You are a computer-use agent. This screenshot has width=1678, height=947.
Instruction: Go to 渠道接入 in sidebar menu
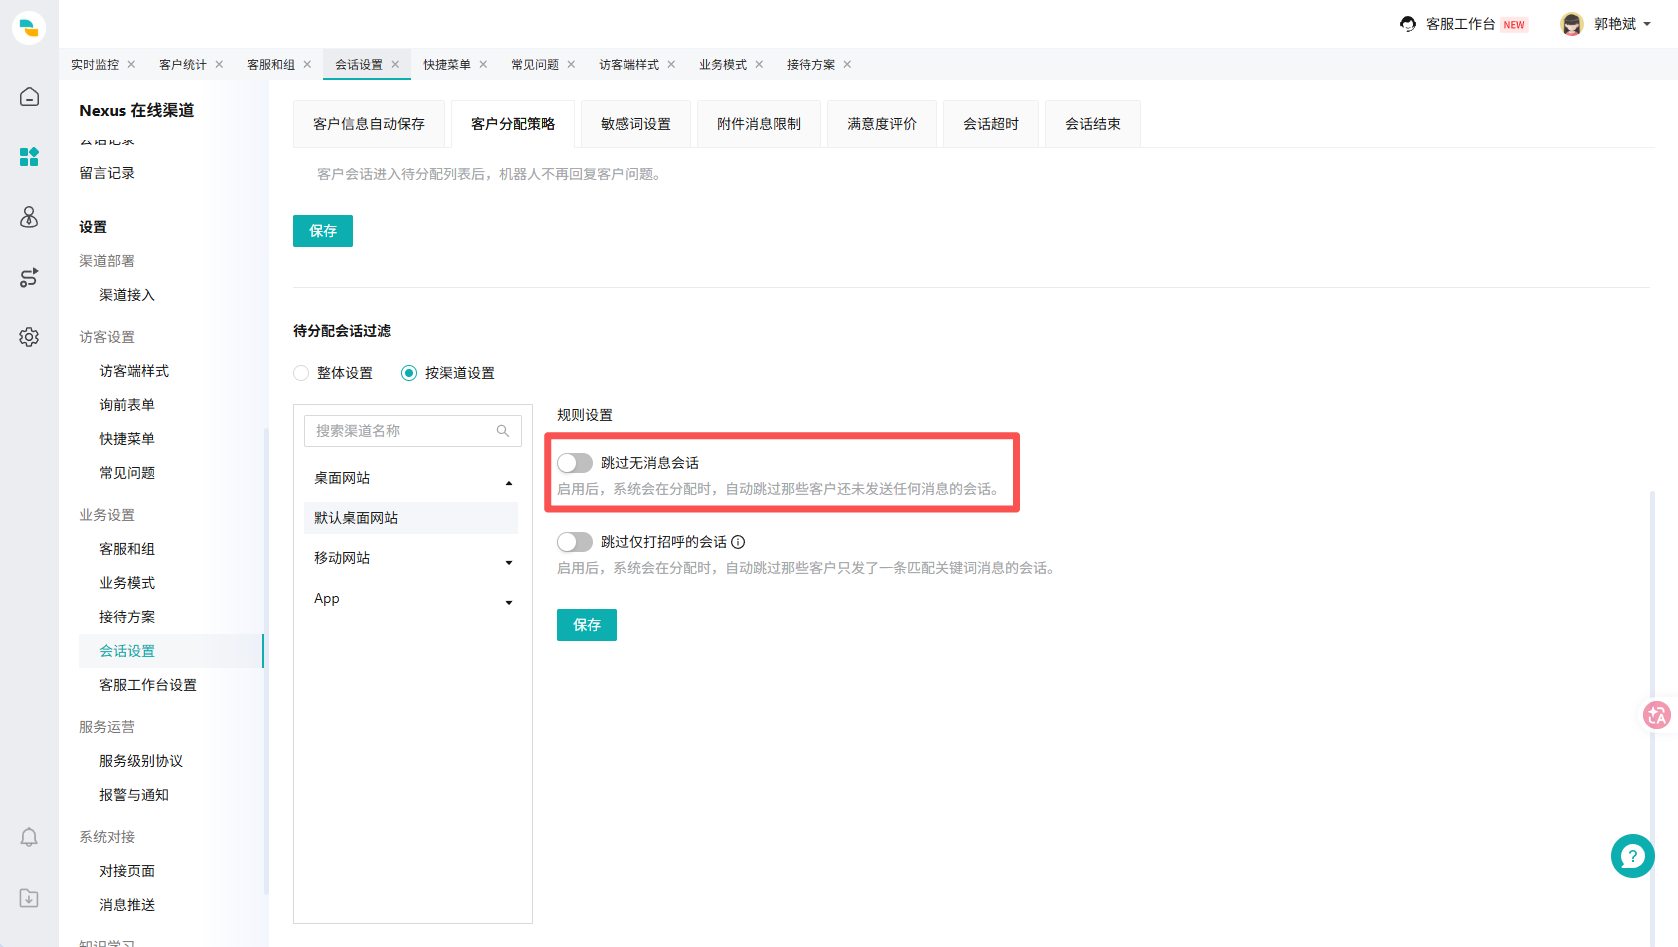click(127, 295)
